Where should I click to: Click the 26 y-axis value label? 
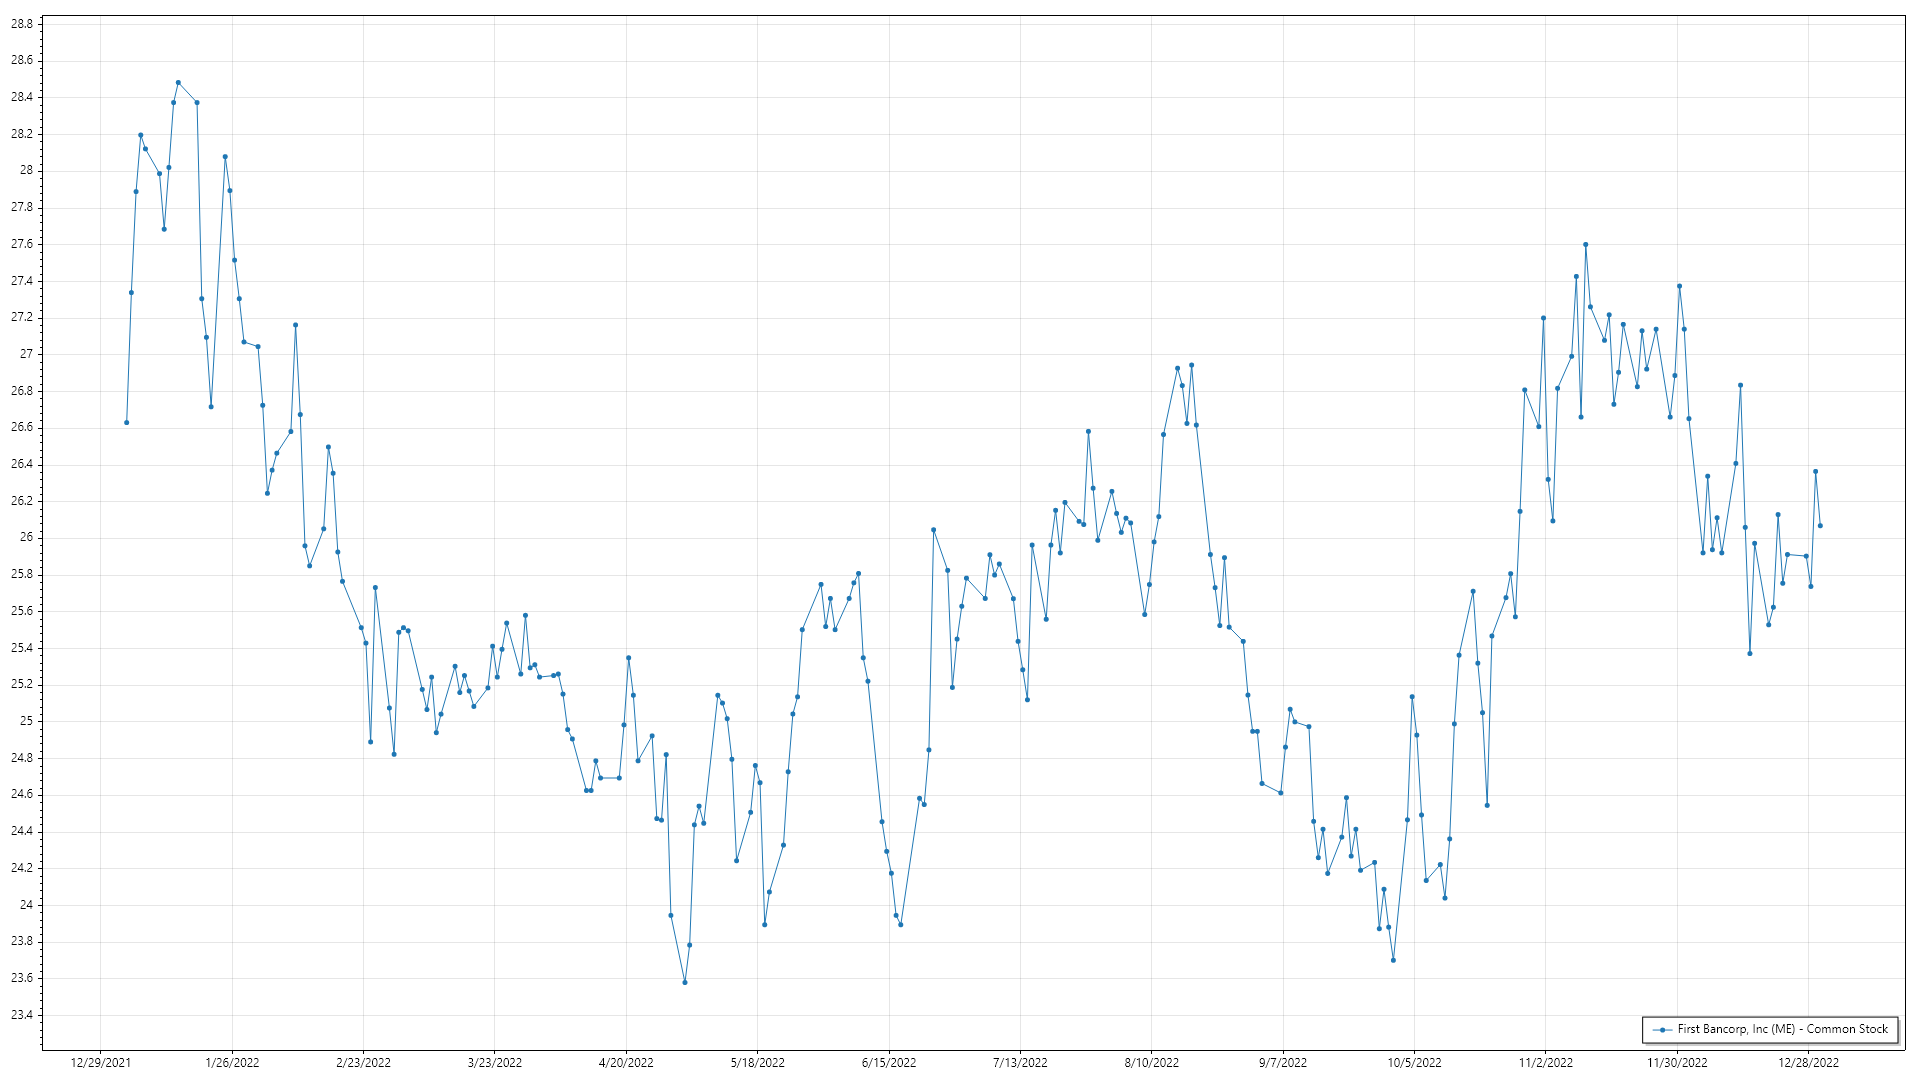[26, 538]
